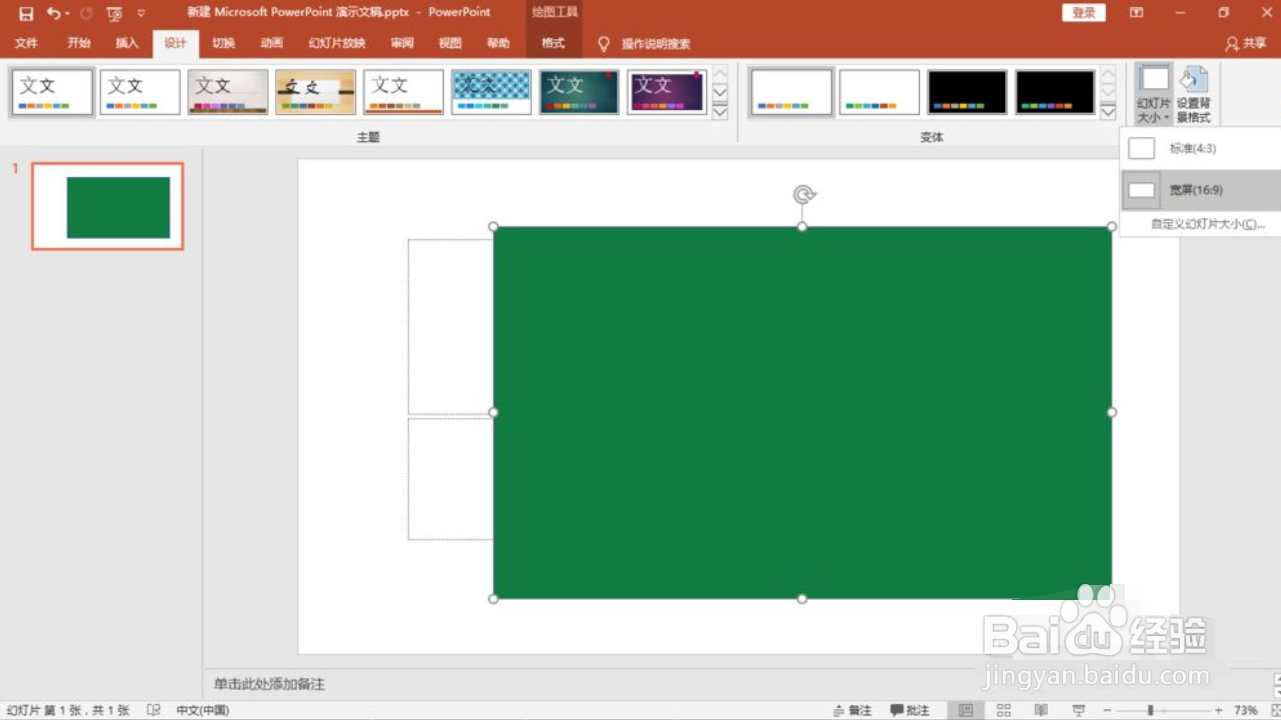Expand the themes gallery More arrow
1281x720 pixels.
(x=720, y=111)
